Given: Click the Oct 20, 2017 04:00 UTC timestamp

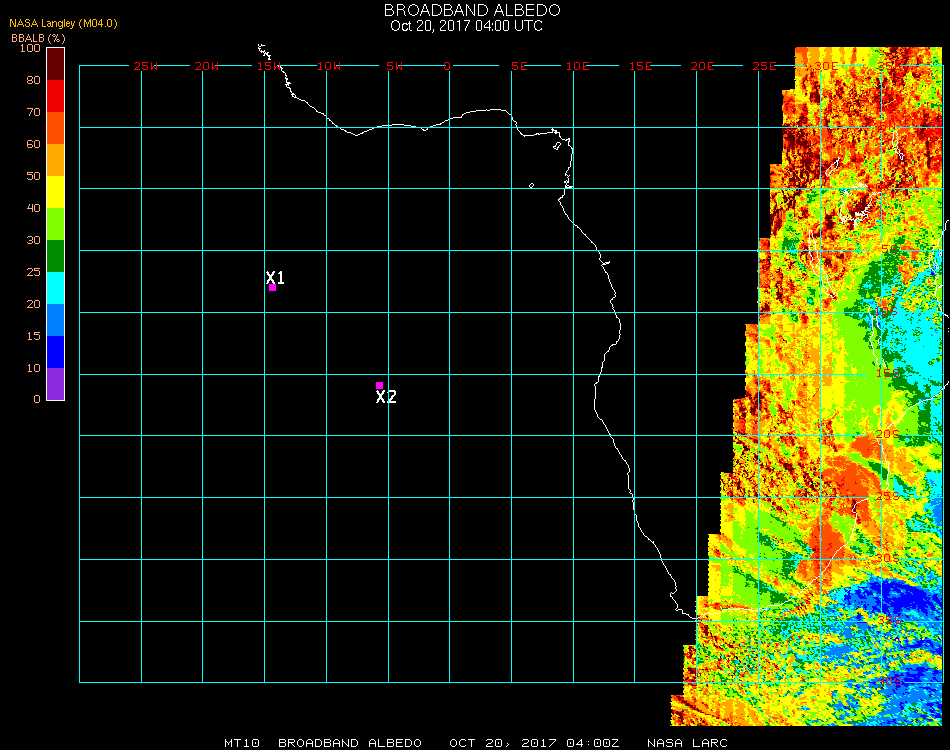Looking at the screenshot, I should click(466, 26).
